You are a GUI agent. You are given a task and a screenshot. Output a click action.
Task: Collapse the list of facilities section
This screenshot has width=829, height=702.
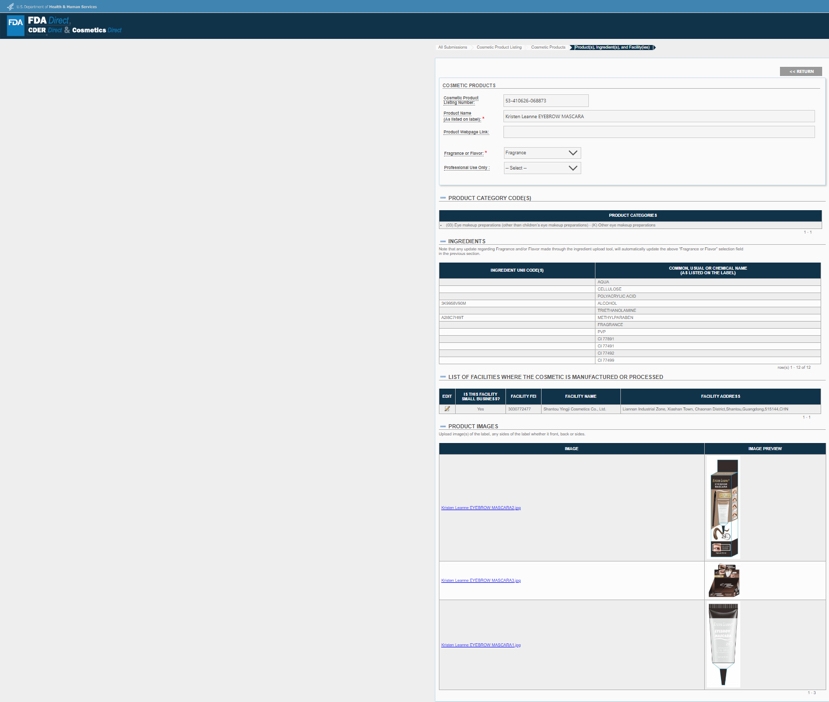point(443,377)
